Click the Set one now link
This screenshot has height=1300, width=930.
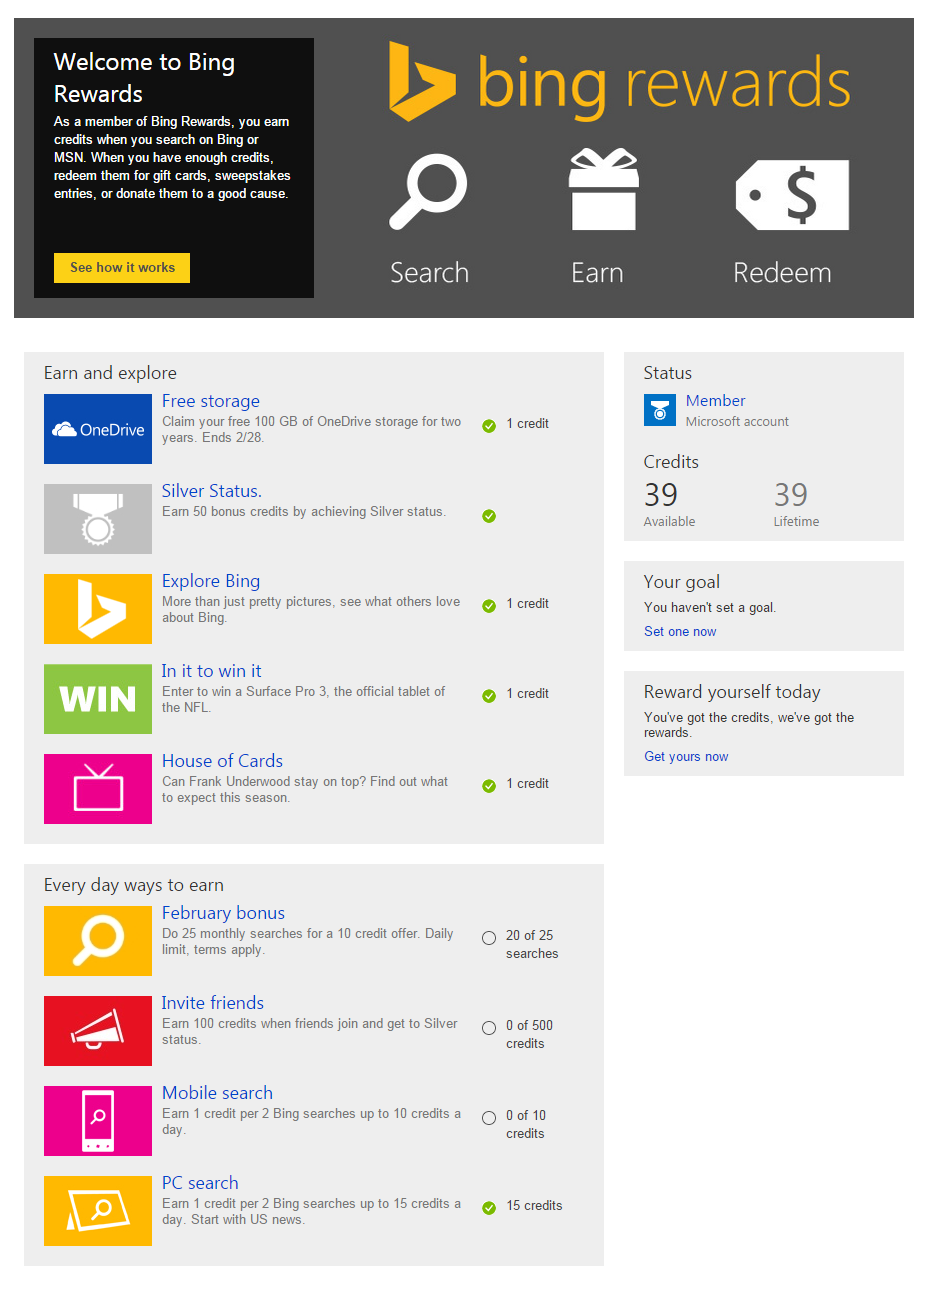[680, 632]
